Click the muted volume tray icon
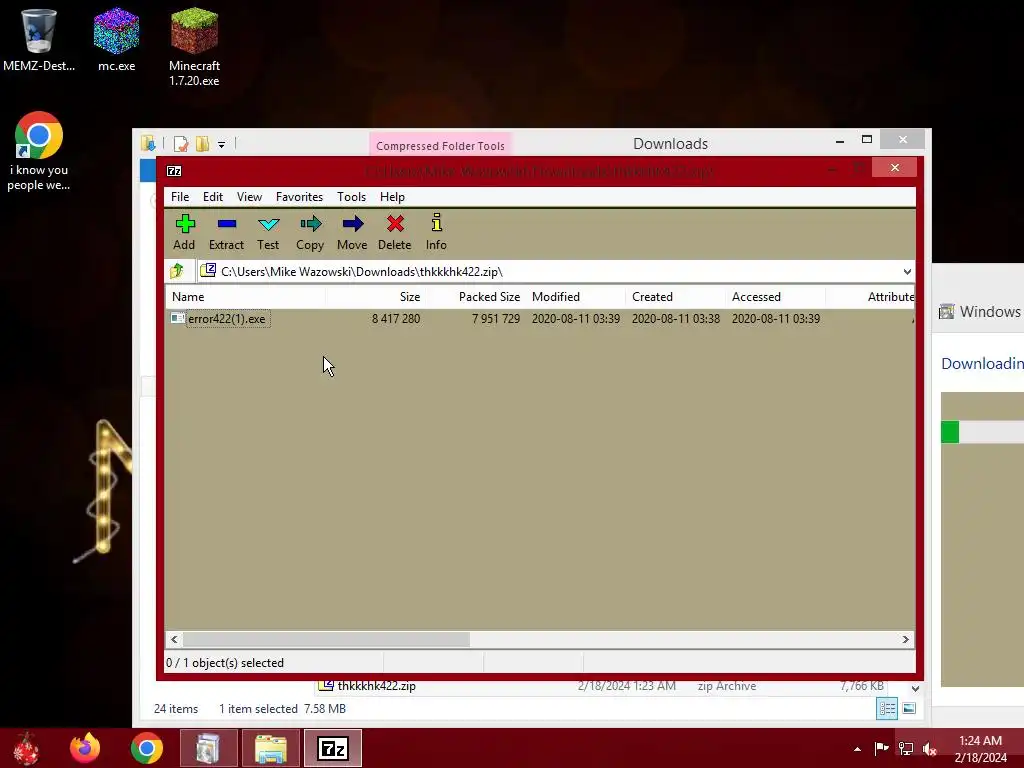This screenshot has width=1024, height=768. [x=930, y=748]
